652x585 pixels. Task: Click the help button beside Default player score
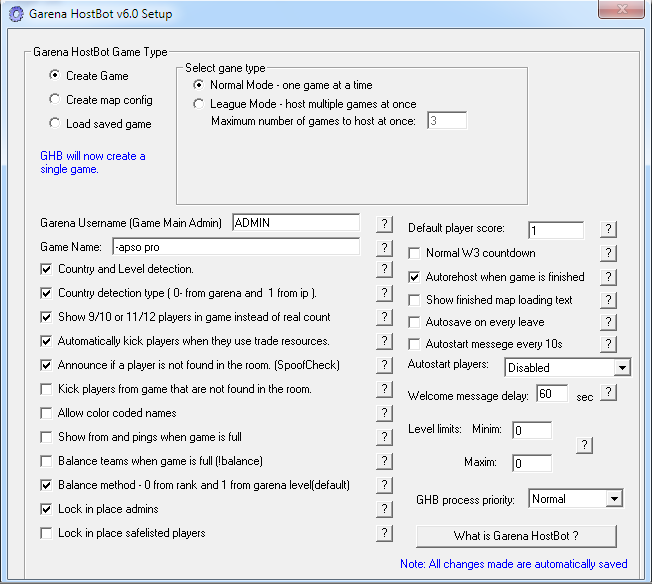click(607, 229)
